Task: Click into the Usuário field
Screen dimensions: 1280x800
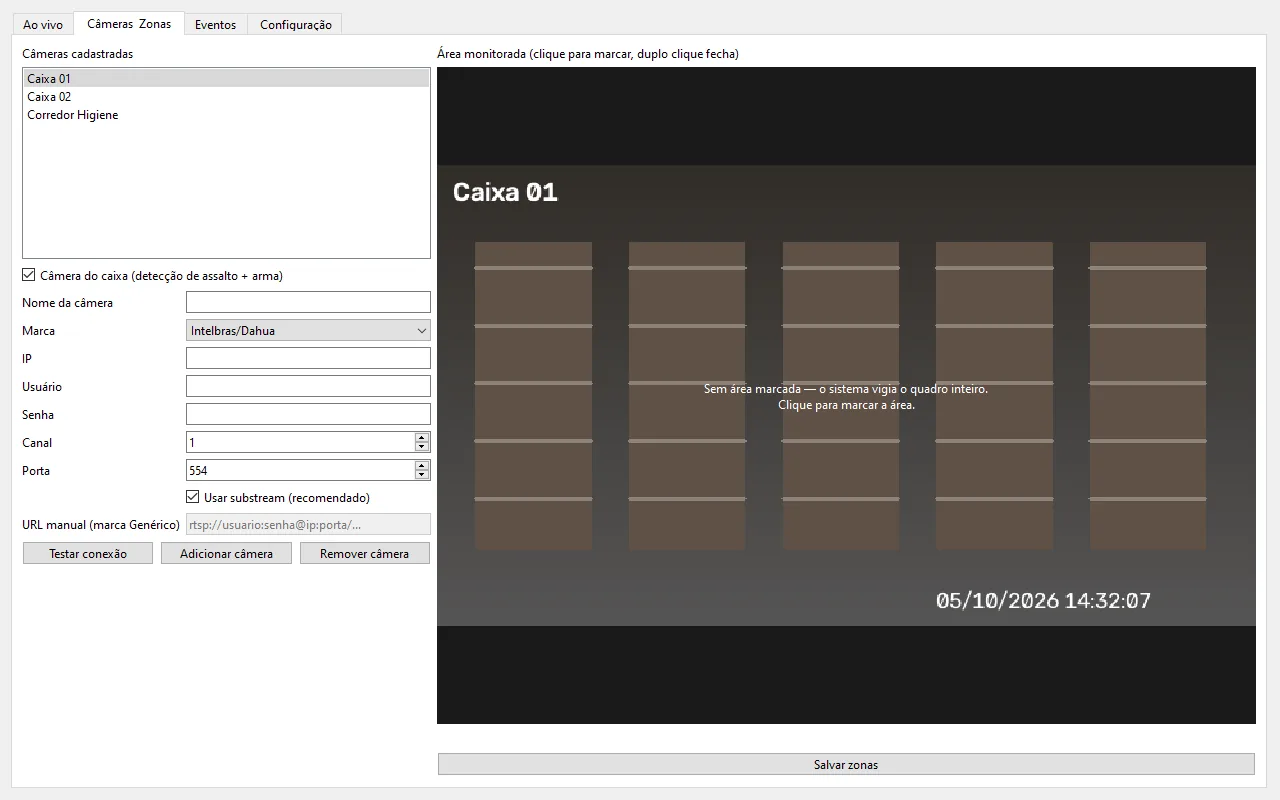Action: pyautogui.click(x=308, y=386)
